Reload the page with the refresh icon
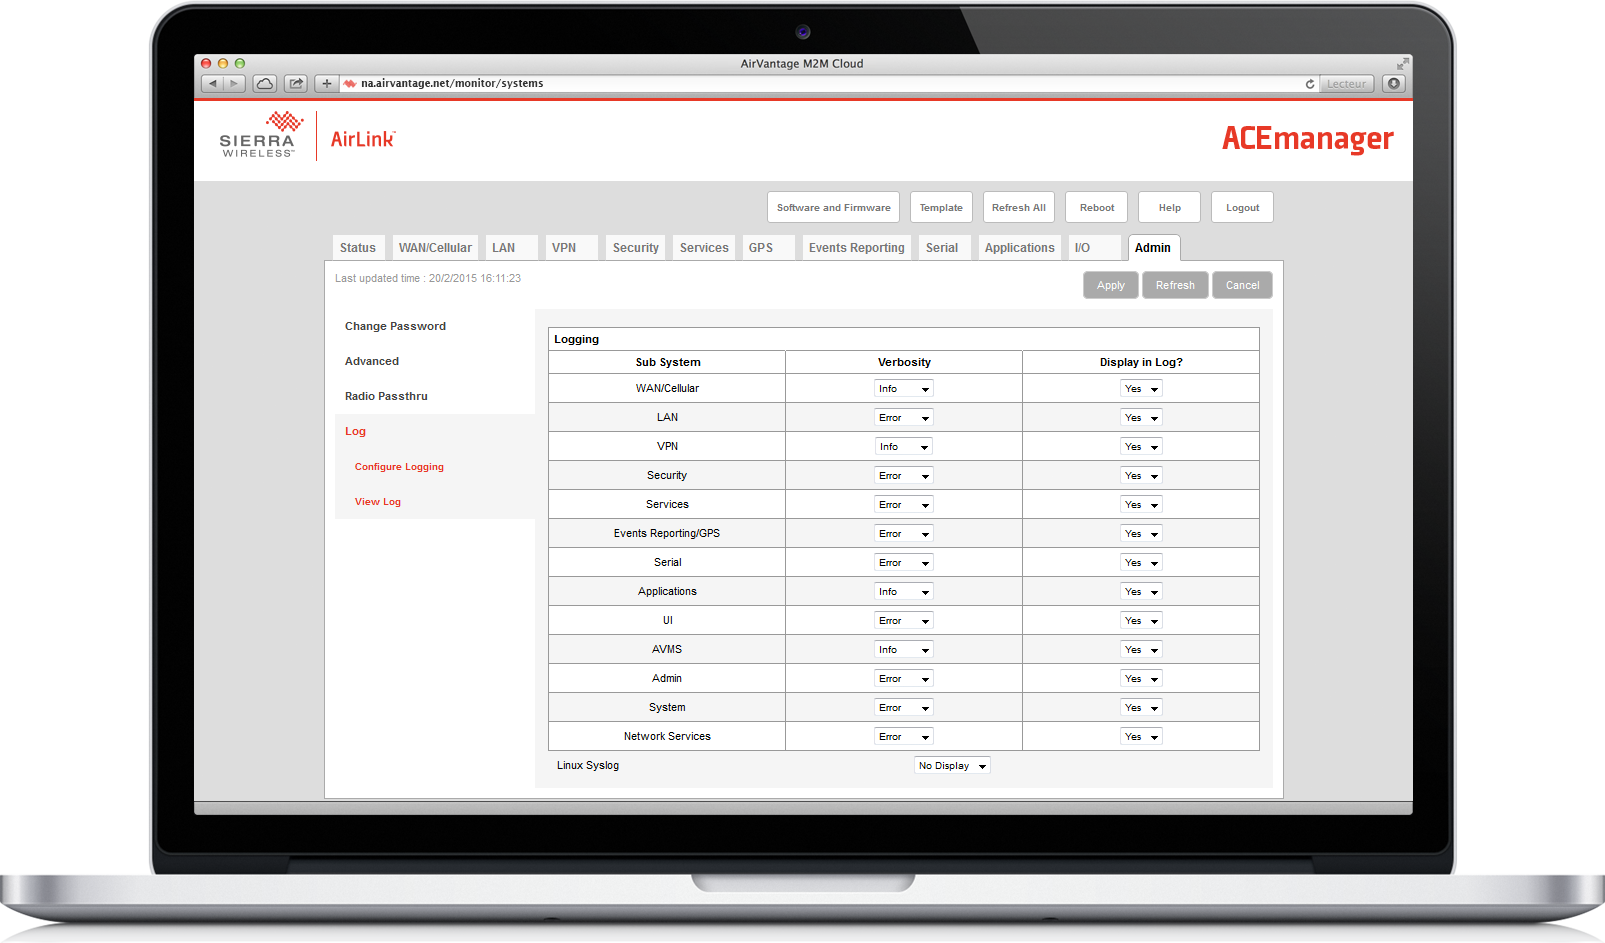The width and height of the screenshot is (1605, 943). tap(1310, 84)
